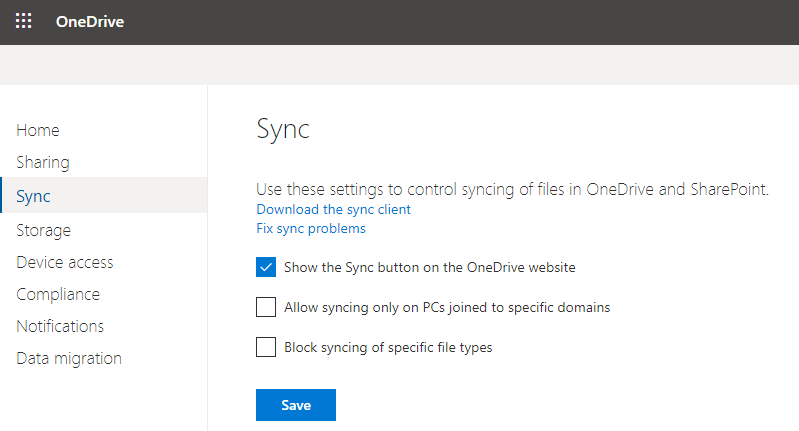Enable the syncing only on domain-joined PCs checkbox
The height and width of the screenshot is (431, 799).
266,307
